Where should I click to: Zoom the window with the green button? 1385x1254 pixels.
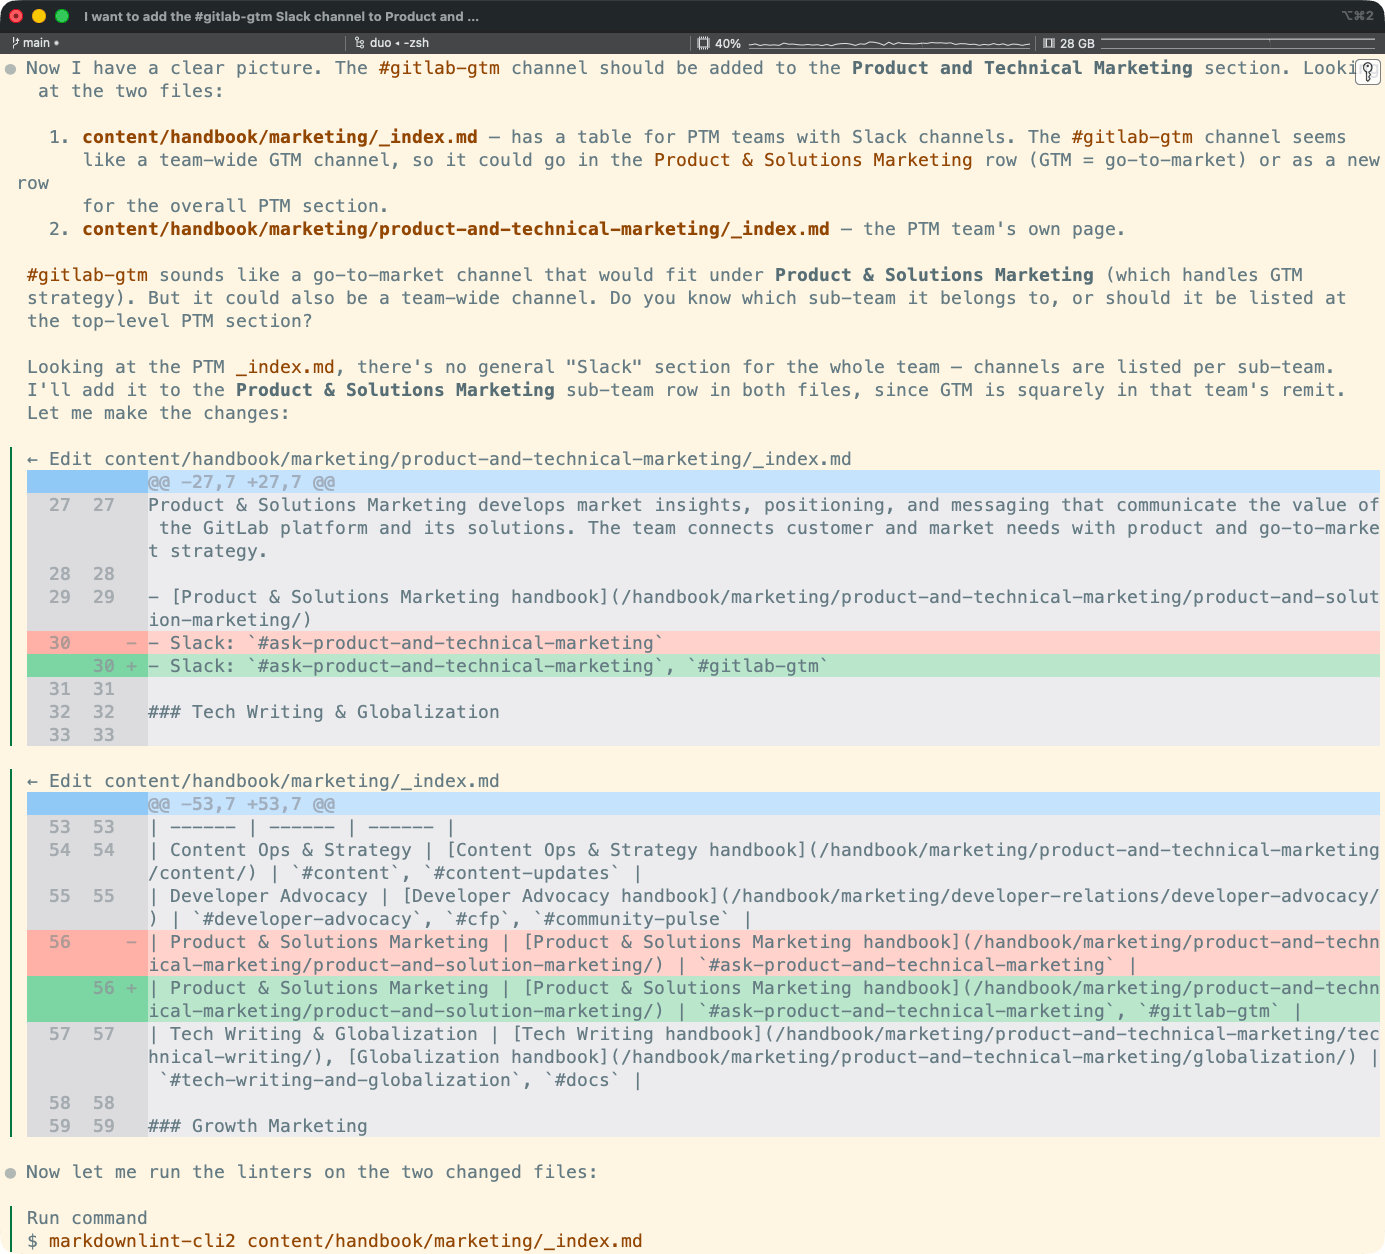[62, 16]
